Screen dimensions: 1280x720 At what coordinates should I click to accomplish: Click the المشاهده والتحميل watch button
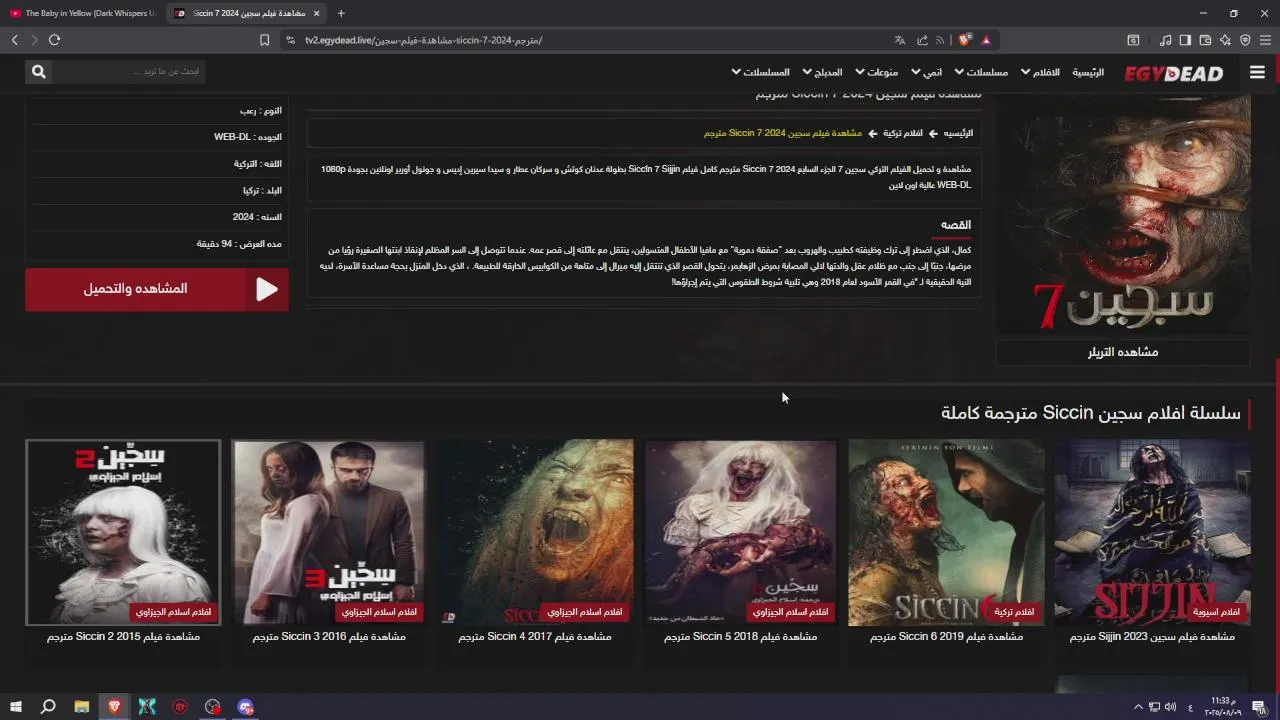[x=157, y=289]
